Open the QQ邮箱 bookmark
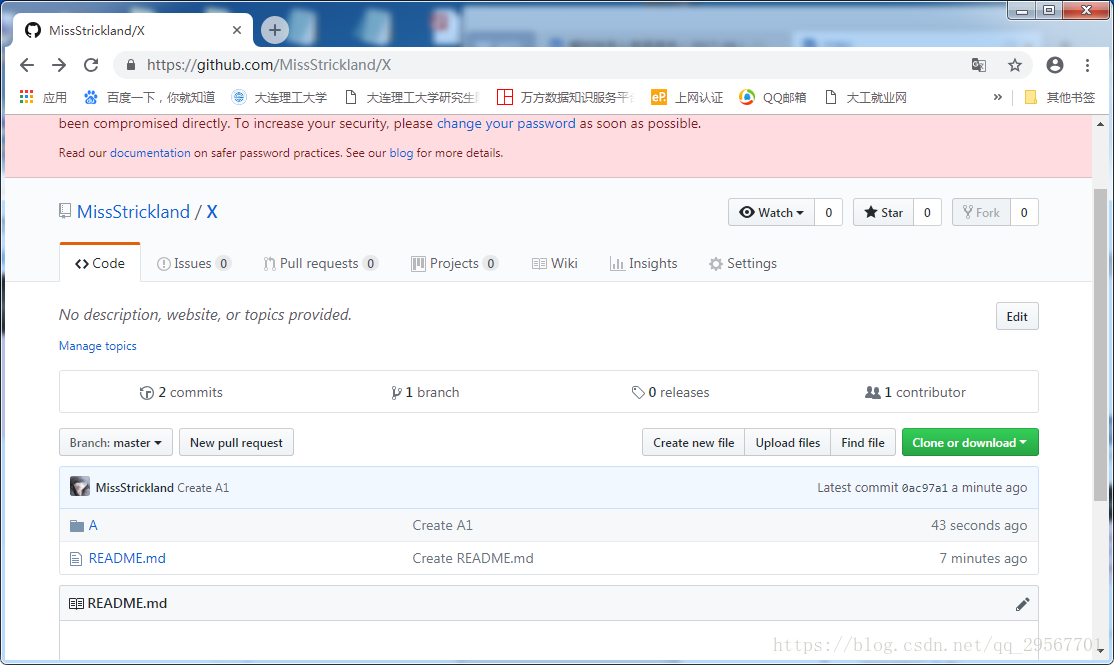Viewport: 1114px width, 665px height. 773,97
